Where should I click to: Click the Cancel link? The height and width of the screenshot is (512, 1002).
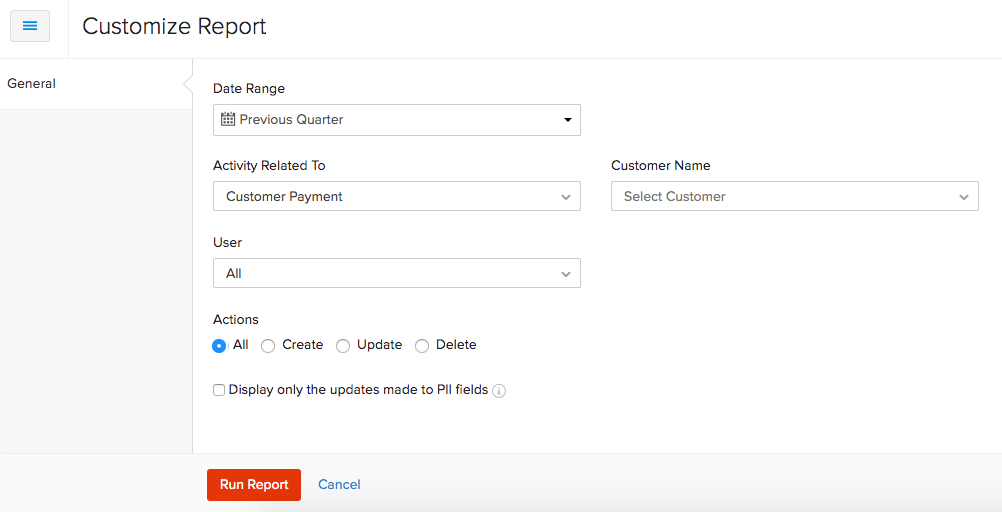coord(339,485)
